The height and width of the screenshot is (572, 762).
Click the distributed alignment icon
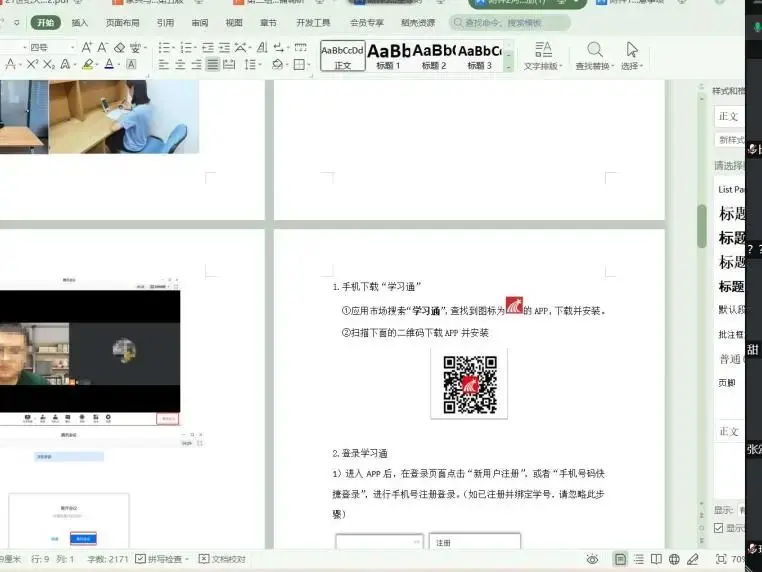coord(229,64)
